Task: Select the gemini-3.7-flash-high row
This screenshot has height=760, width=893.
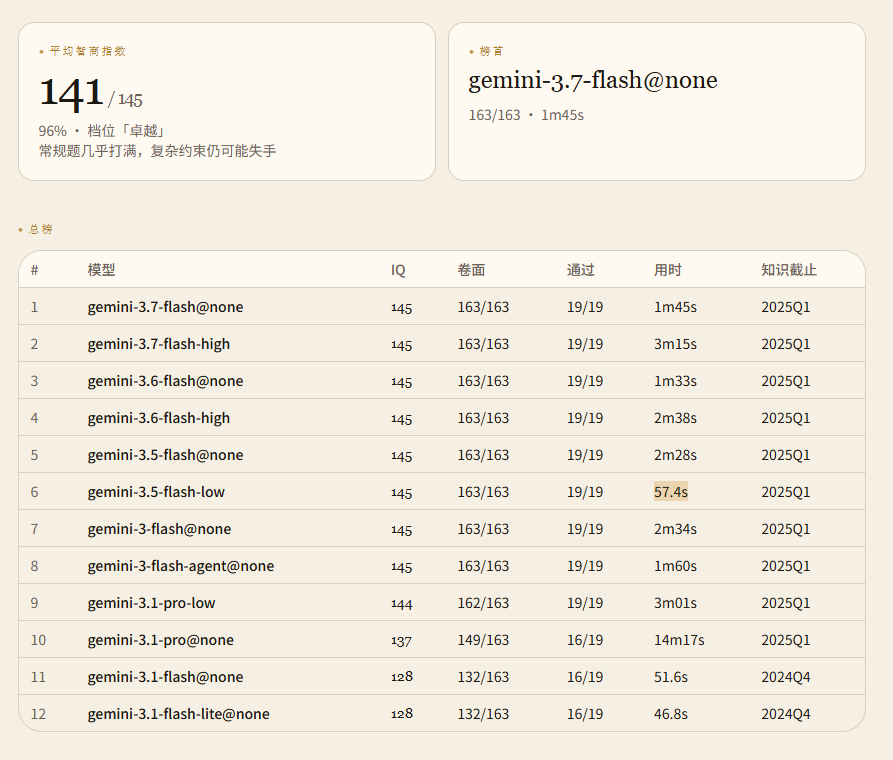Action: pyautogui.click(x=442, y=344)
